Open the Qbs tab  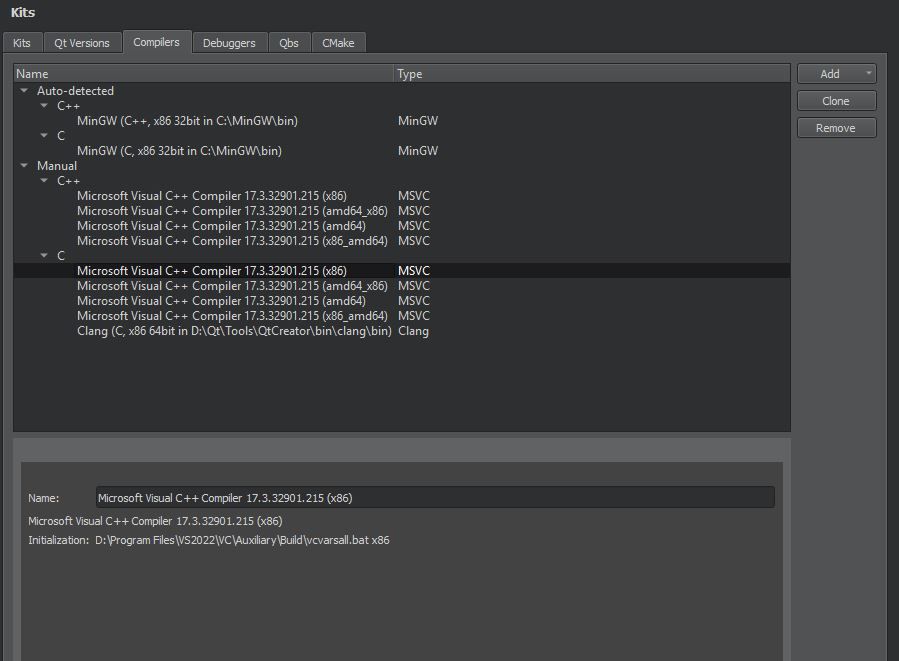coord(289,43)
